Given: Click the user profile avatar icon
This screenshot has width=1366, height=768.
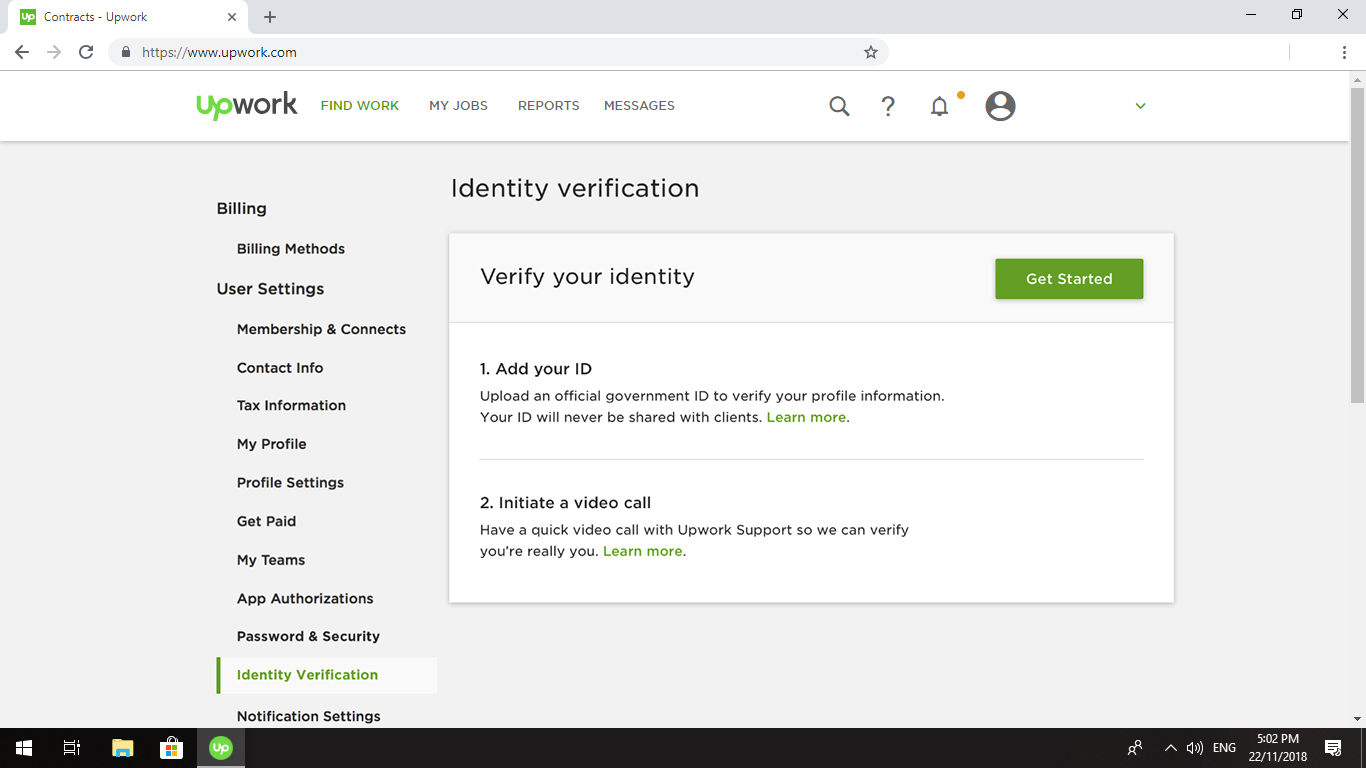Looking at the screenshot, I should (1000, 106).
